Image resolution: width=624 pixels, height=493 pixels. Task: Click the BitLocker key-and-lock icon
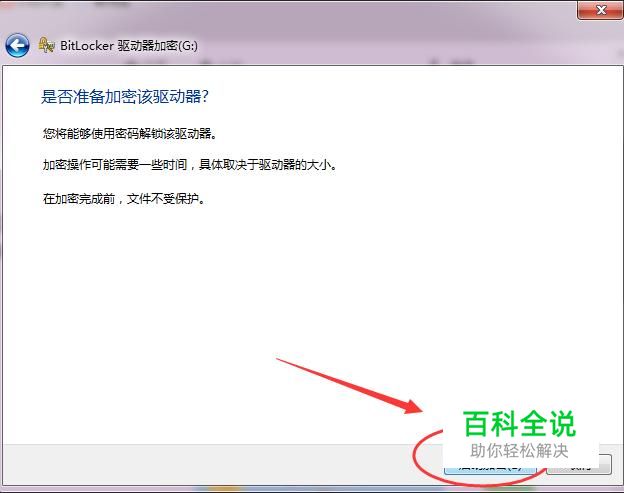pos(47,45)
